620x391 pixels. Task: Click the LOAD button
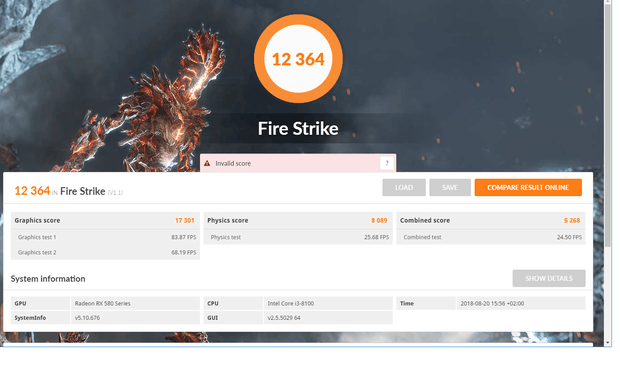coord(404,187)
